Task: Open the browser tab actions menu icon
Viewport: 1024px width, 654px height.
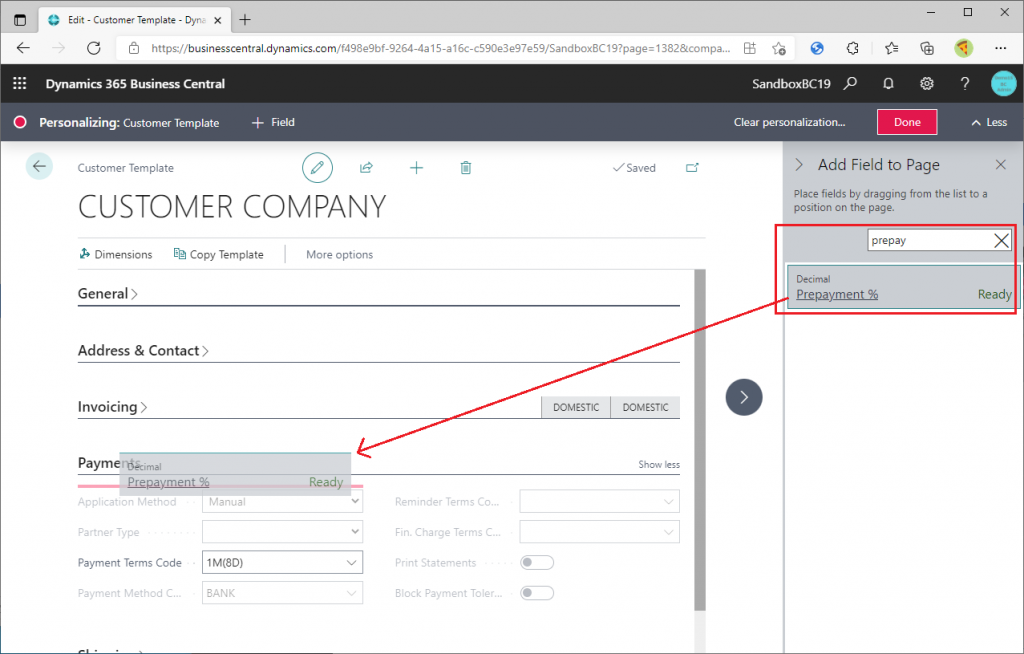Action: (x=20, y=20)
